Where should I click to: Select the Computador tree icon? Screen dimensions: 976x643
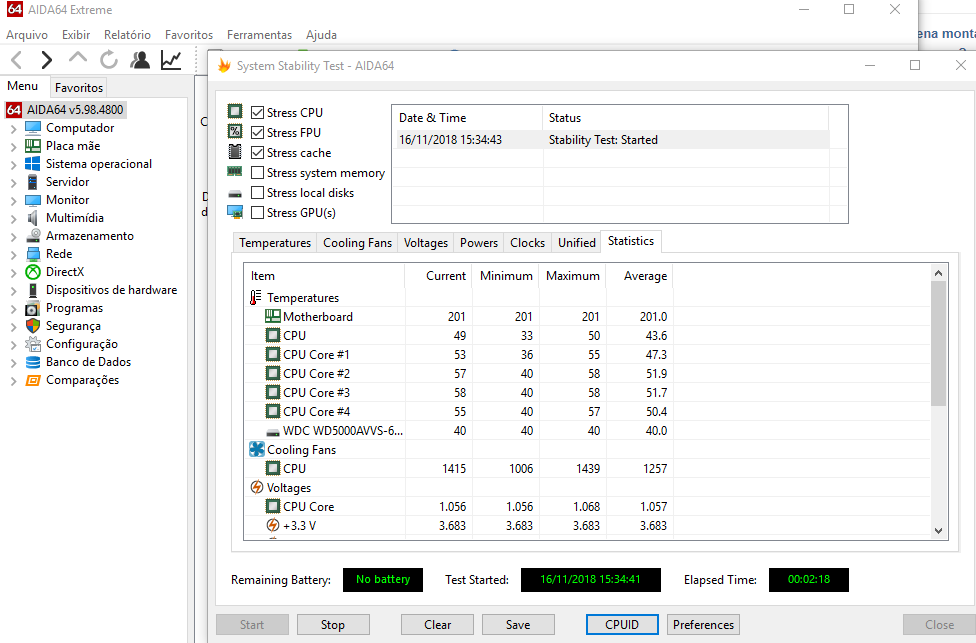(x=33, y=128)
